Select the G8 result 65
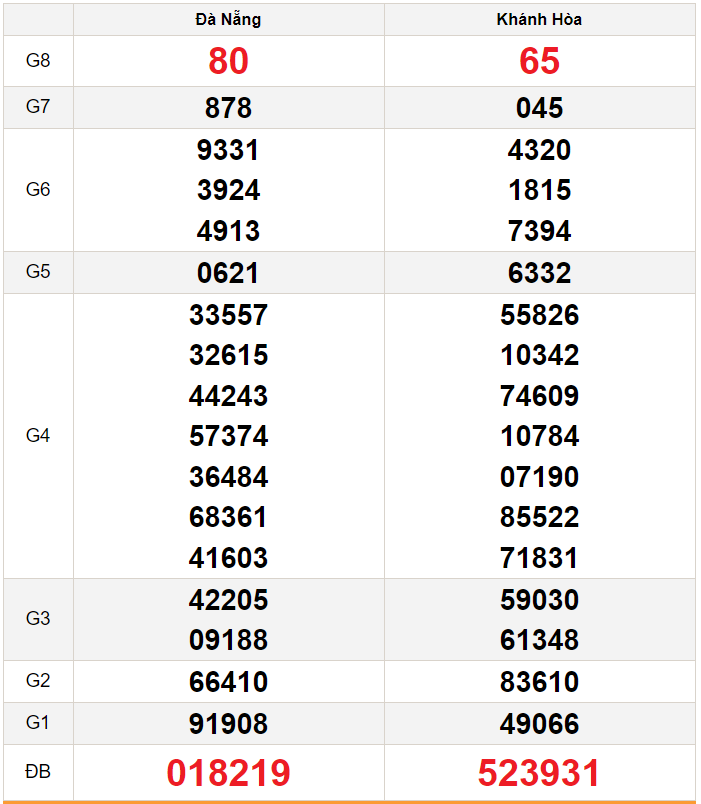This screenshot has height=804, width=701. [539, 61]
